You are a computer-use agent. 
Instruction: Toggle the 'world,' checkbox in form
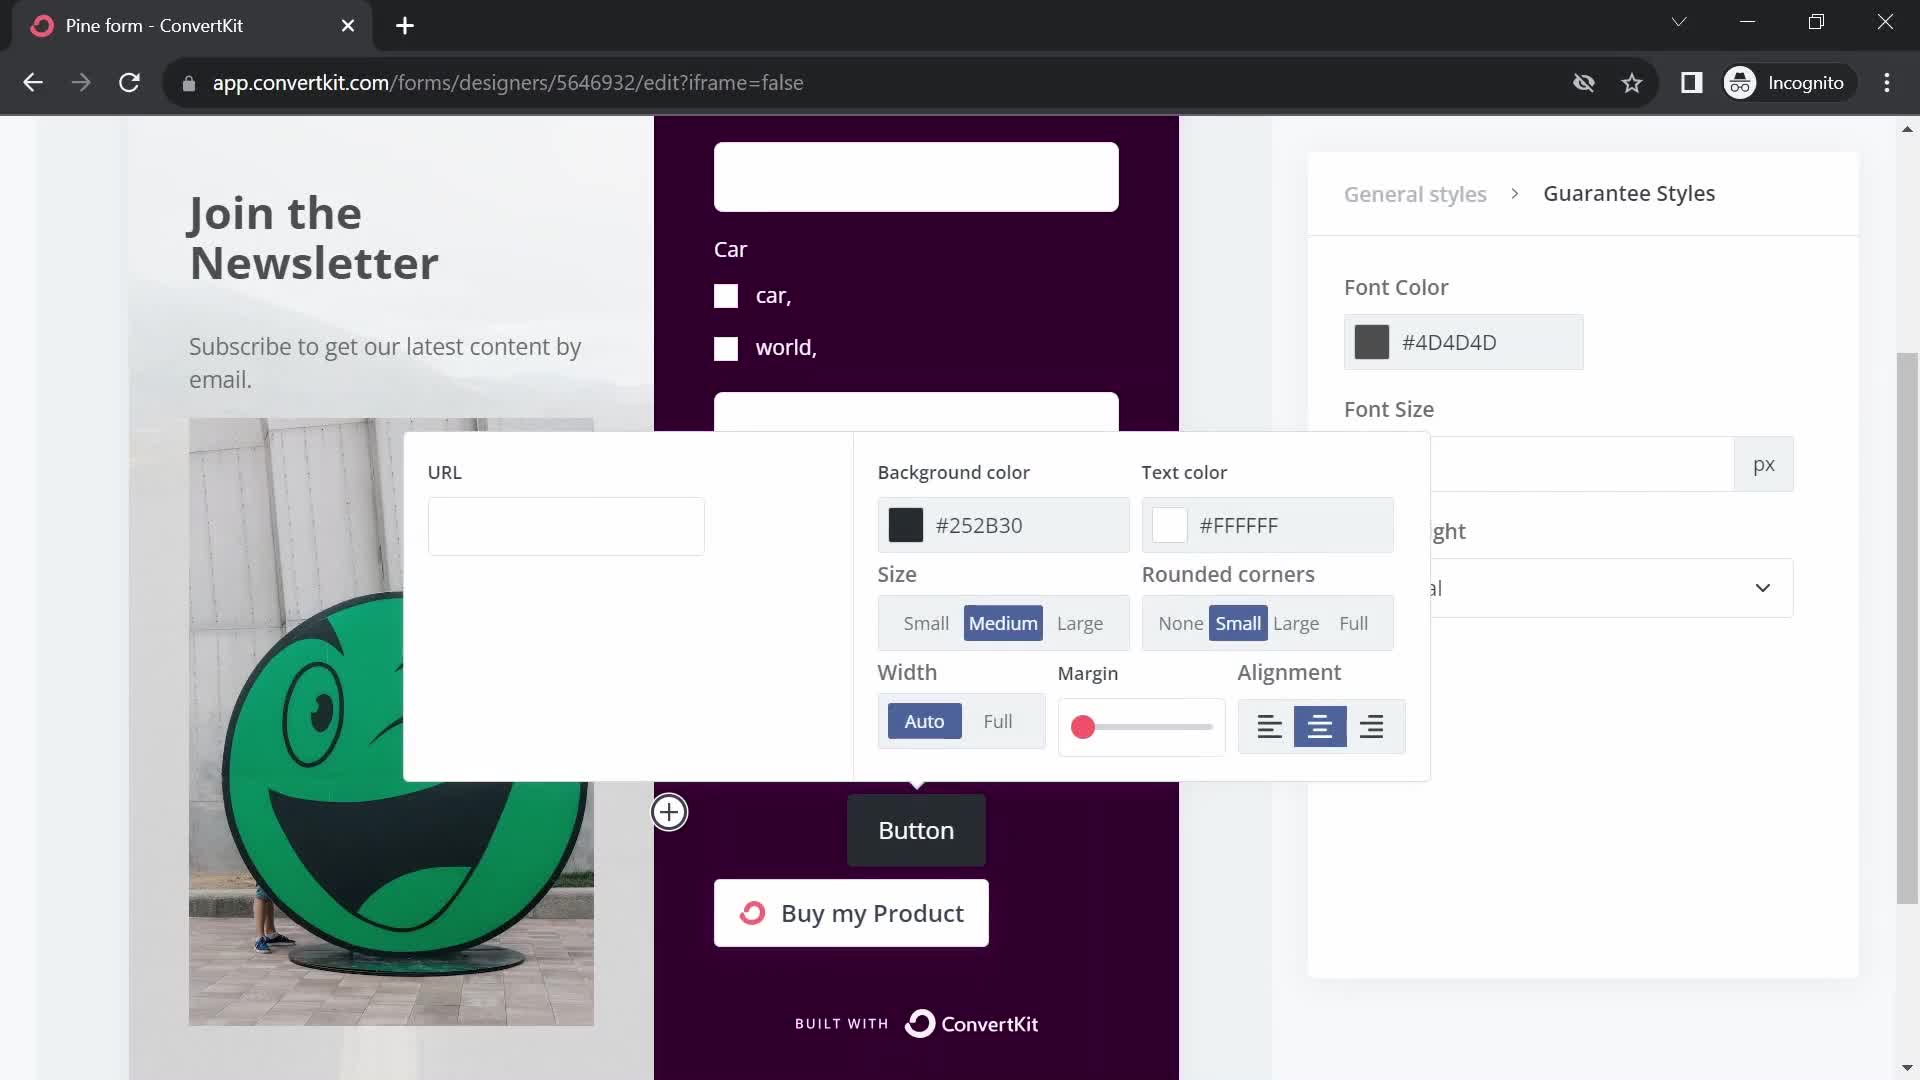click(725, 347)
